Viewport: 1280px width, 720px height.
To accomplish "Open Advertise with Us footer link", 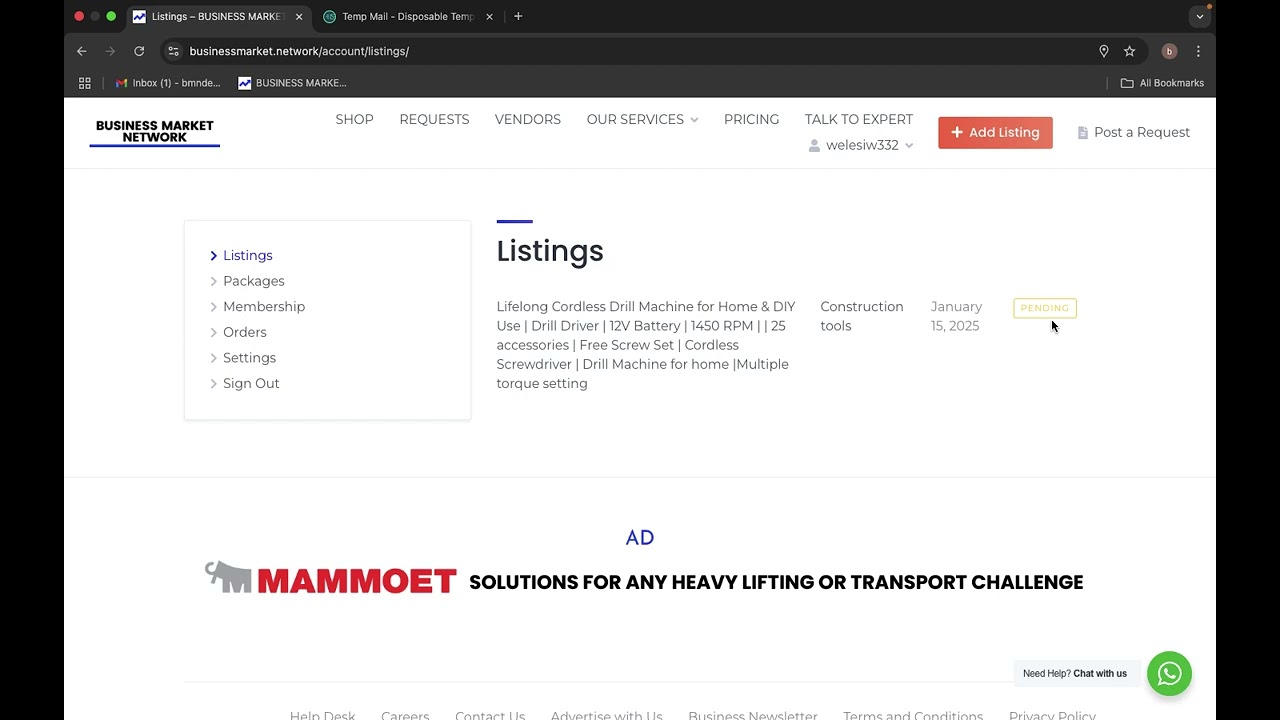I will click(x=606, y=715).
